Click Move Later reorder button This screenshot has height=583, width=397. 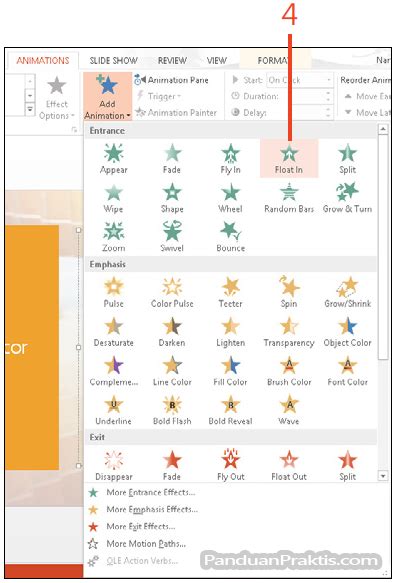367,112
